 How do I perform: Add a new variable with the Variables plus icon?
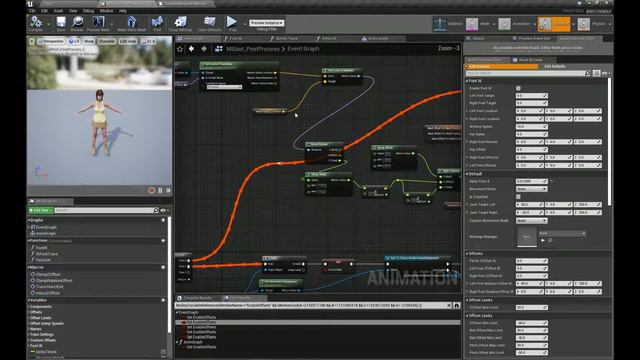[163, 300]
